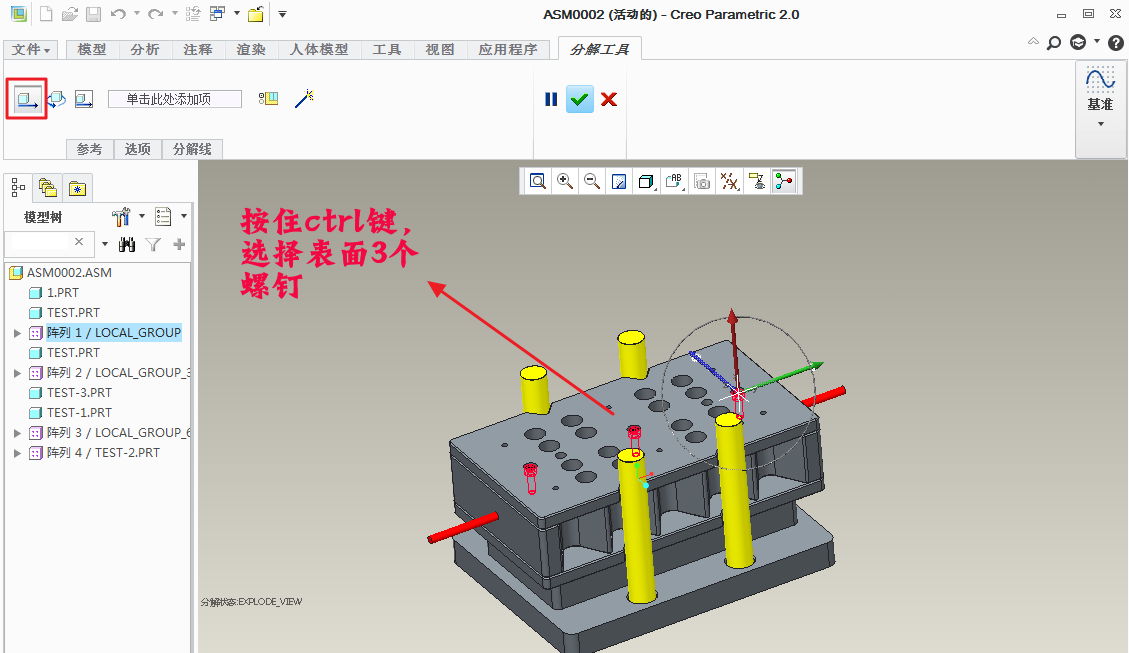
Task: Open the model tree binoculars search
Action: pos(127,244)
